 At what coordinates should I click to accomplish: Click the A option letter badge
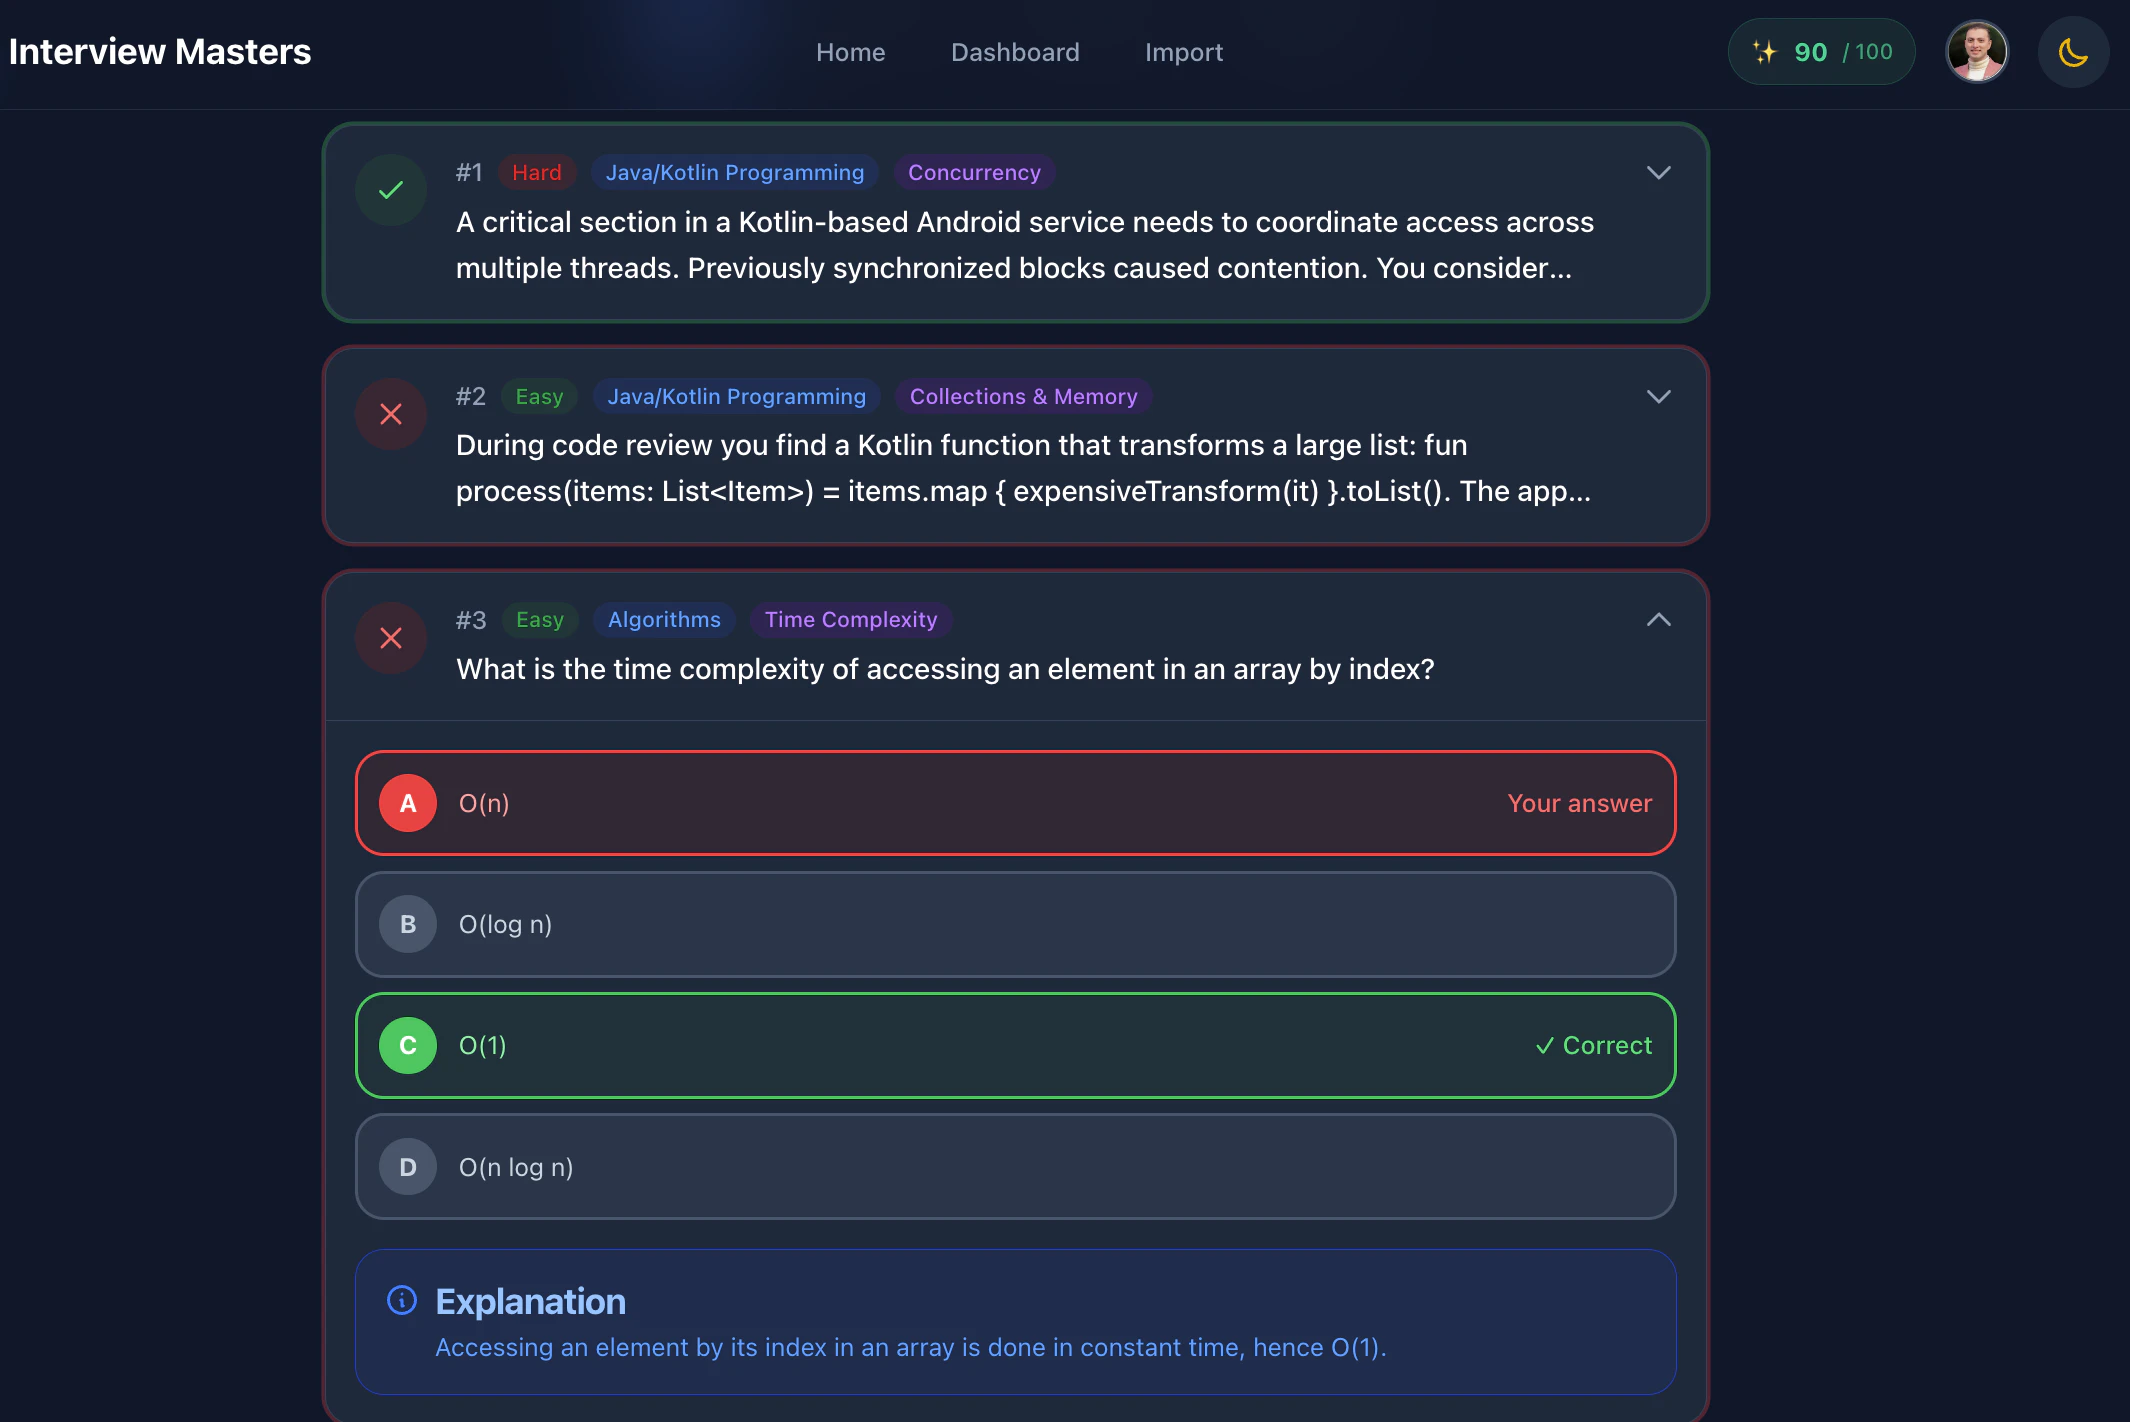(408, 803)
